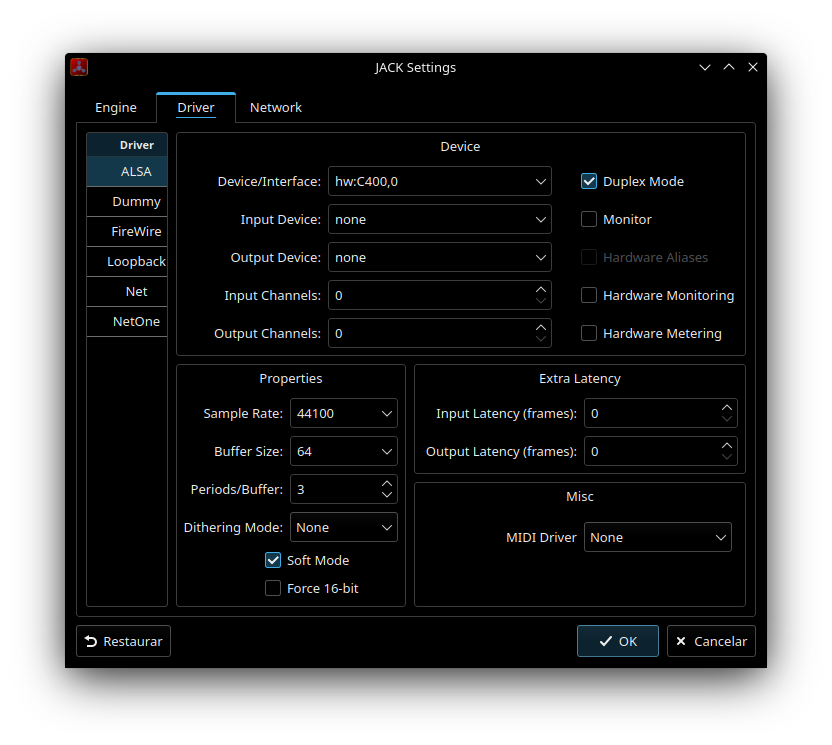Select ALSA in the driver list
Image resolution: width=832 pixels, height=745 pixels.
tap(127, 171)
